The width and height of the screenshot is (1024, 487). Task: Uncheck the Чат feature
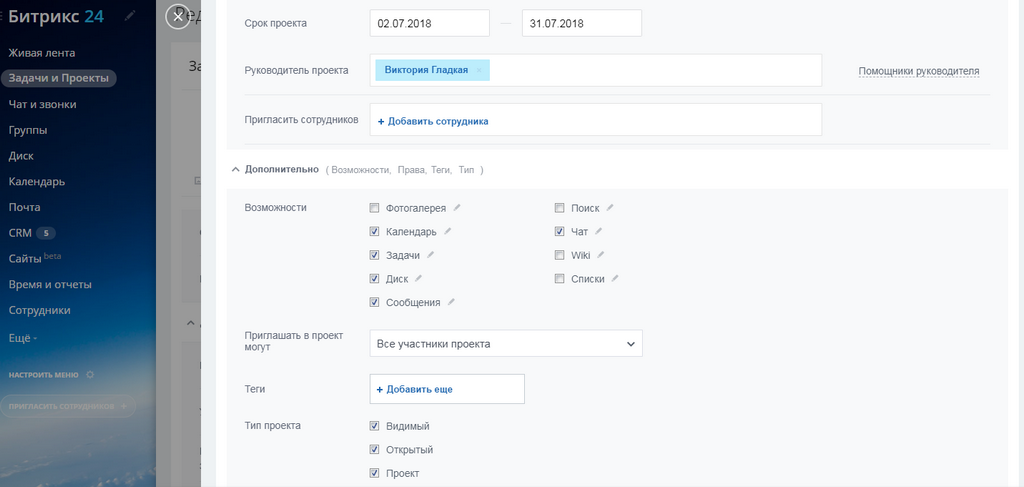click(x=559, y=231)
